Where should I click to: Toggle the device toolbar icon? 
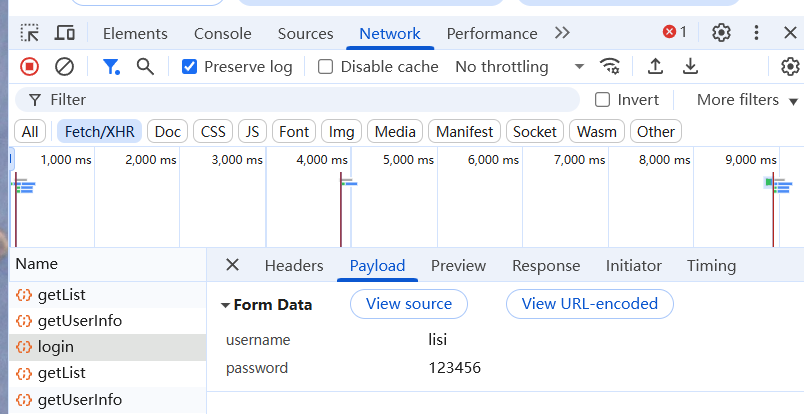pos(65,33)
